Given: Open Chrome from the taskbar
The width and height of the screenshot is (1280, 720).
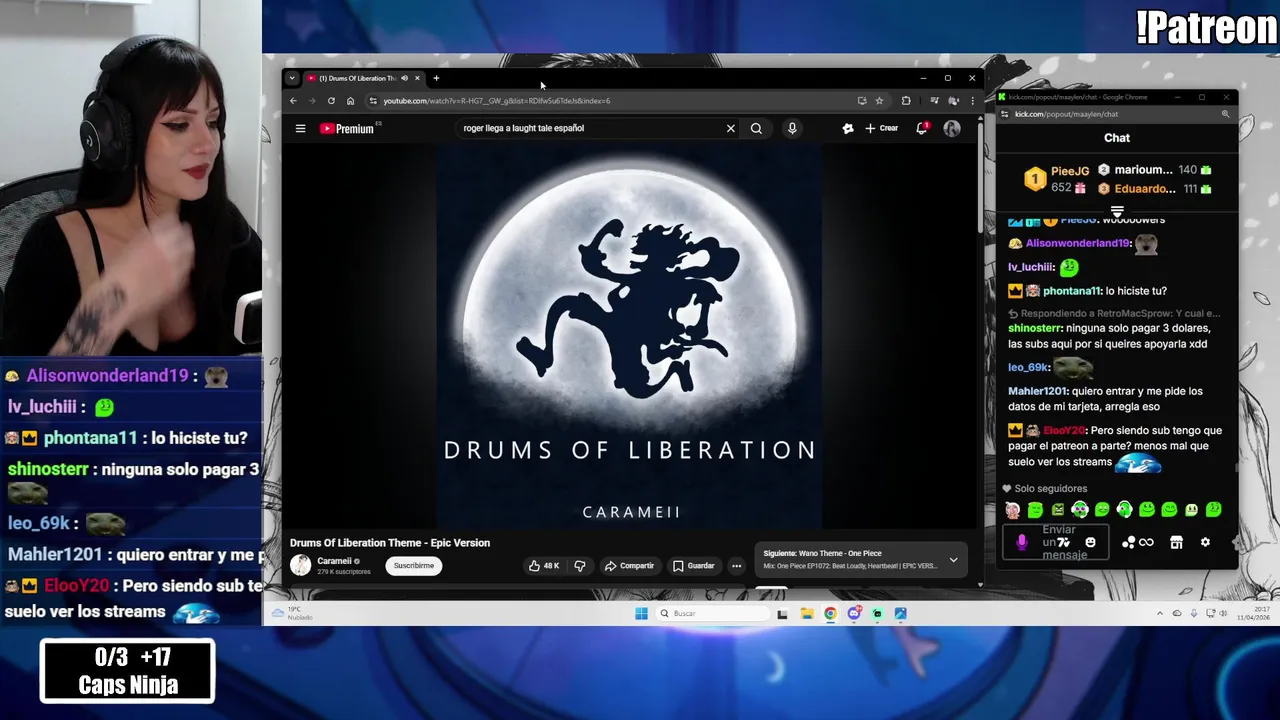Looking at the screenshot, I should [830, 613].
